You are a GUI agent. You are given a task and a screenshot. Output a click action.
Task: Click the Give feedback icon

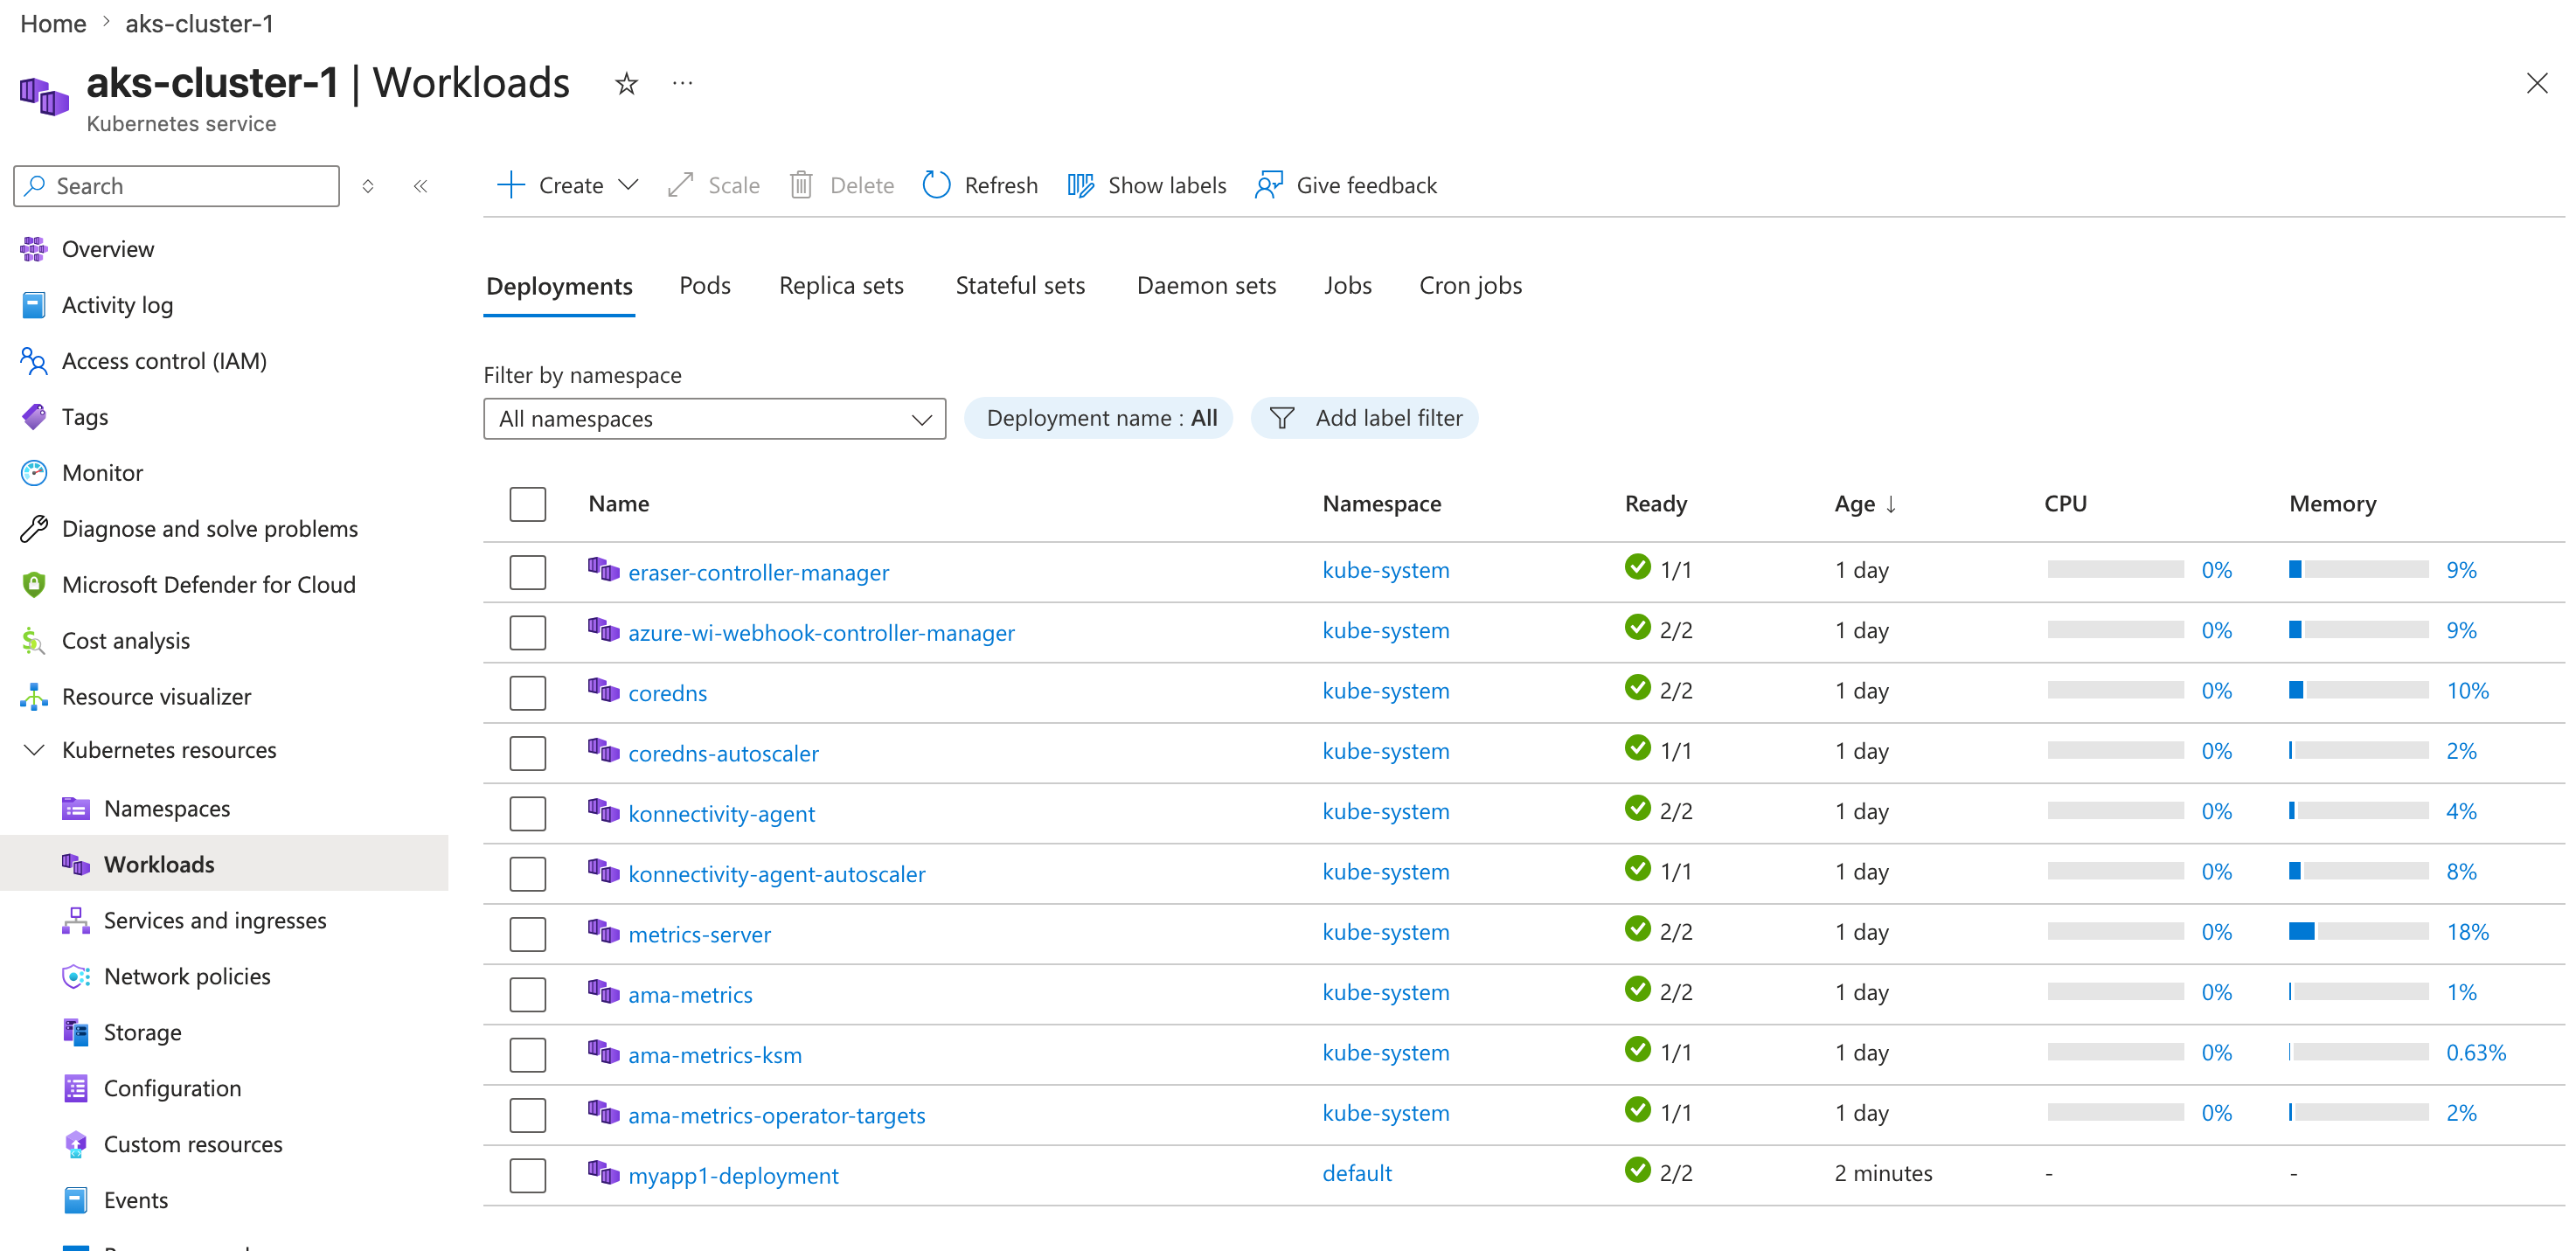click(1269, 185)
